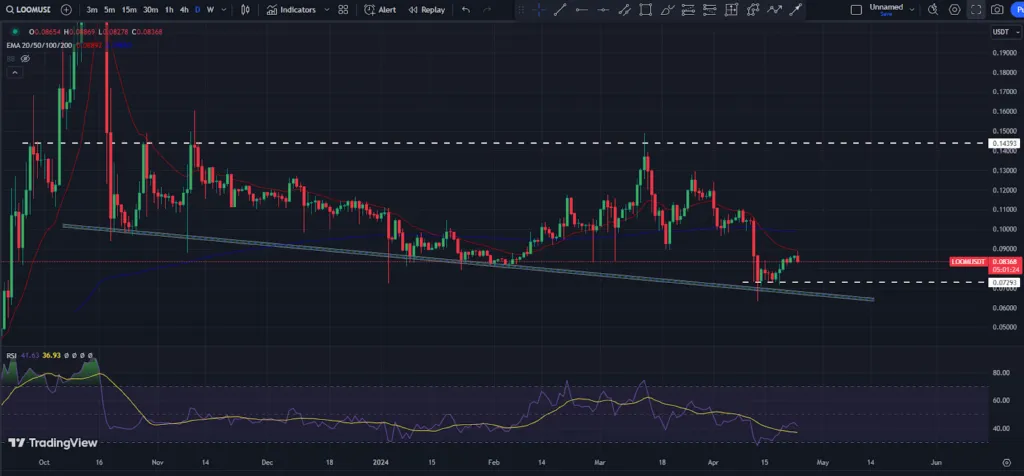Select the measure pin tool

point(795,10)
